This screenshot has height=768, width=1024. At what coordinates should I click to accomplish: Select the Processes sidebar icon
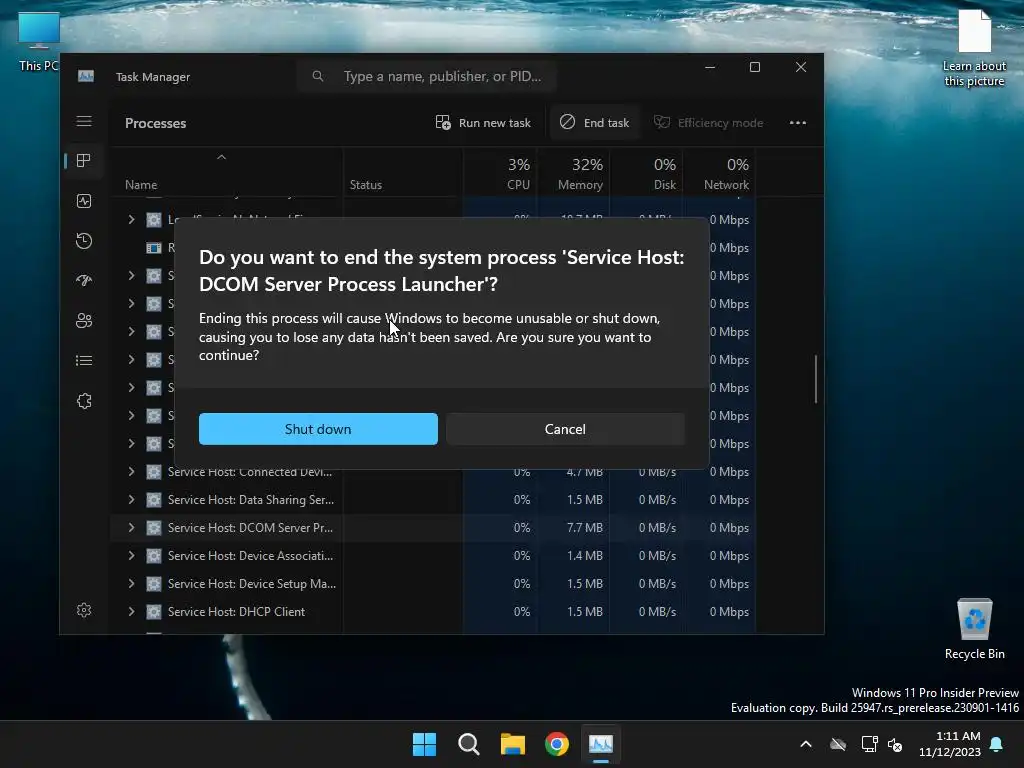(x=84, y=161)
